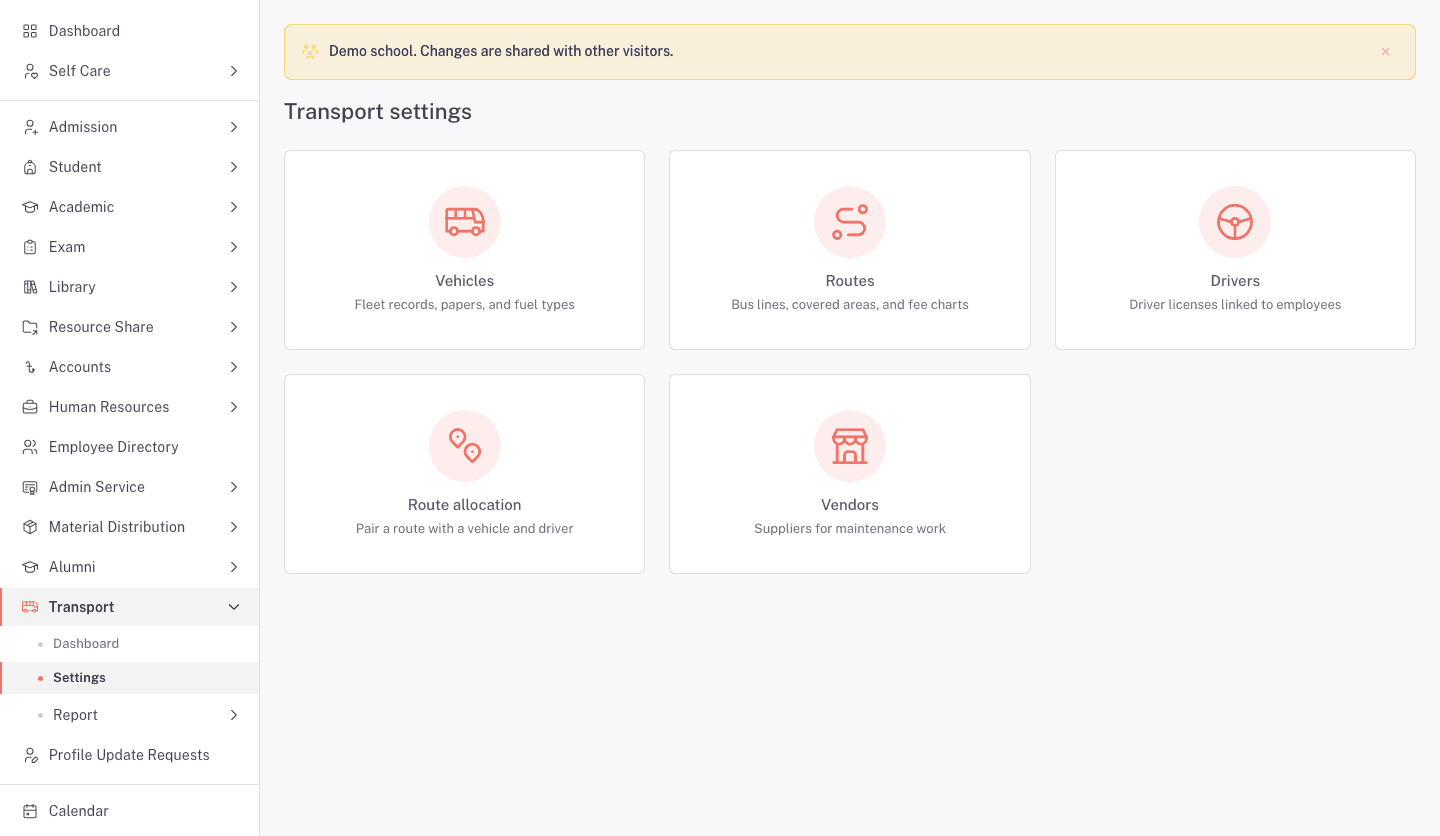1440x836 pixels.
Task: Open the Route allocation card title
Action: [x=465, y=505]
